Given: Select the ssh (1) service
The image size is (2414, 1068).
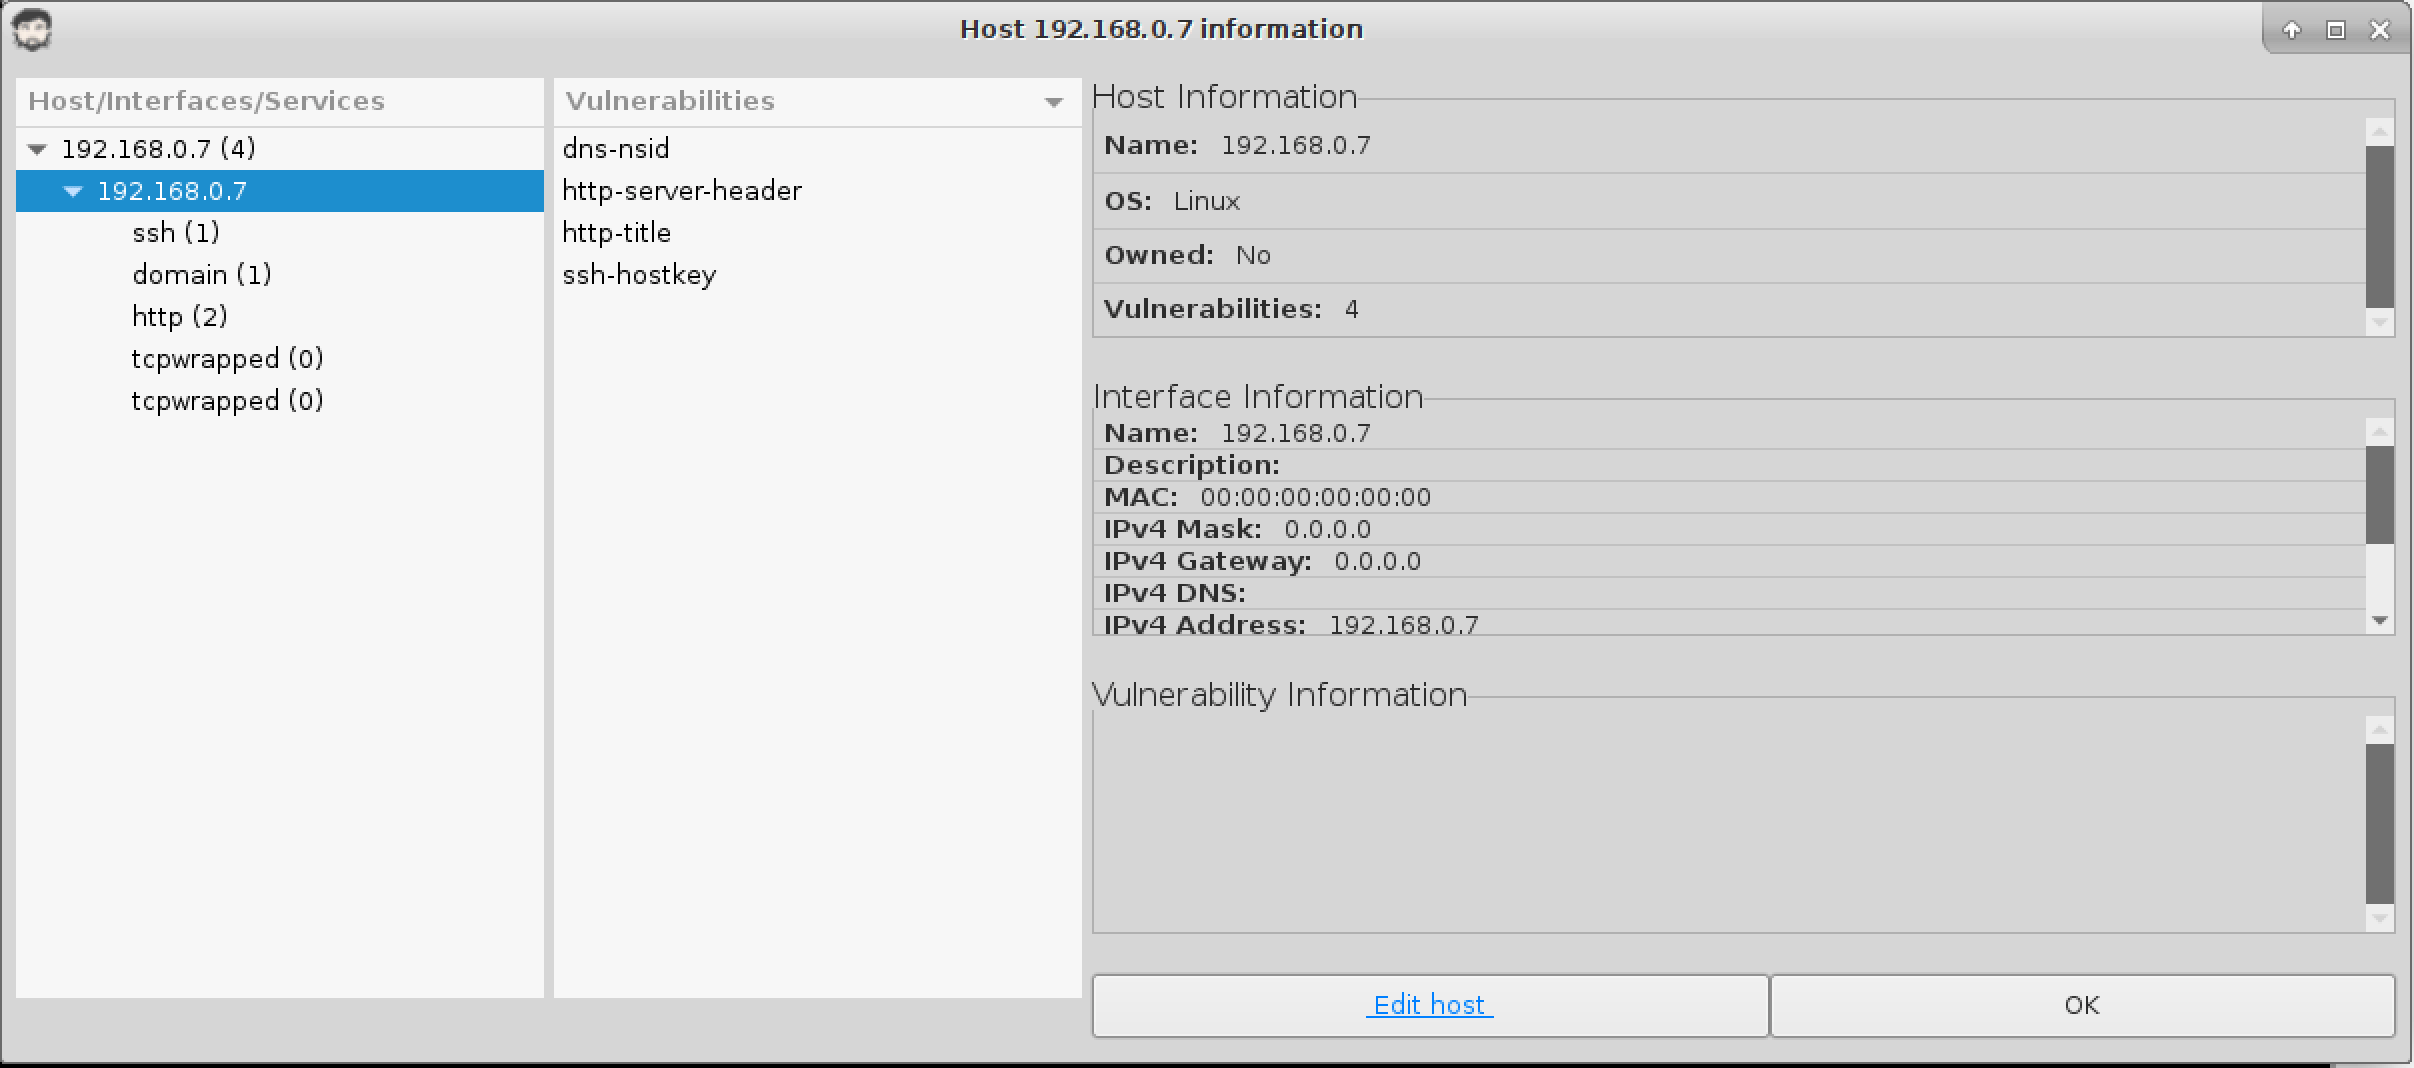Looking at the screenshot, I should click(x=175, y=233).
